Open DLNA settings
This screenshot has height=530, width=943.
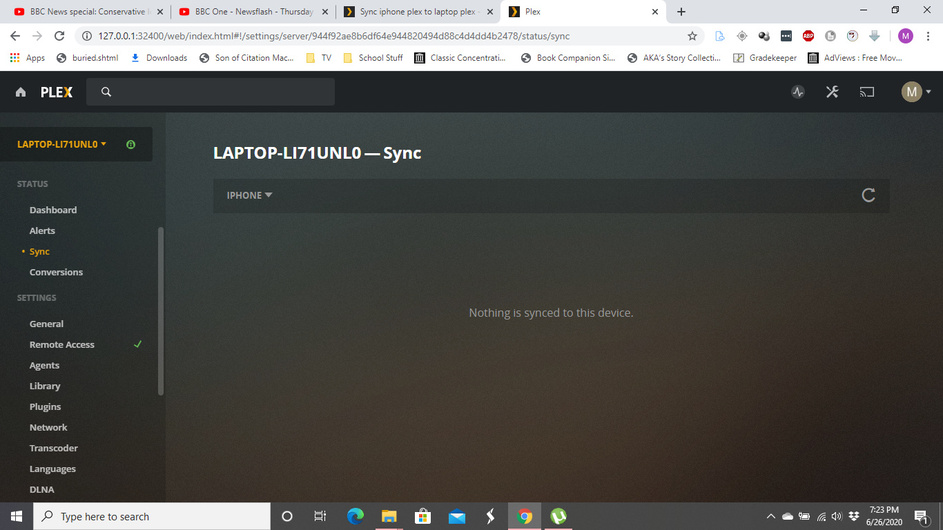(x=41, y=490)
